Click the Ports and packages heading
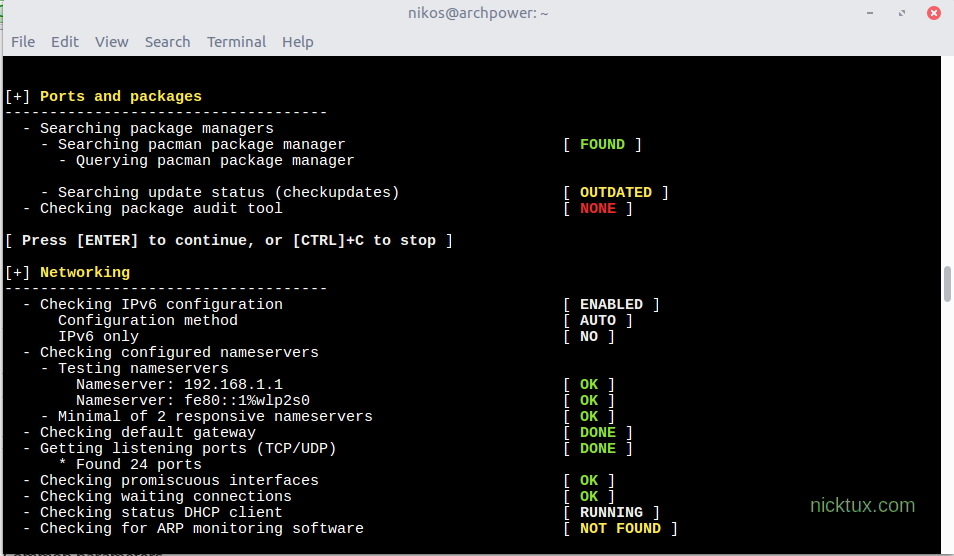Image resolution: width=954 pixels, height=556 pixels. 120,97
